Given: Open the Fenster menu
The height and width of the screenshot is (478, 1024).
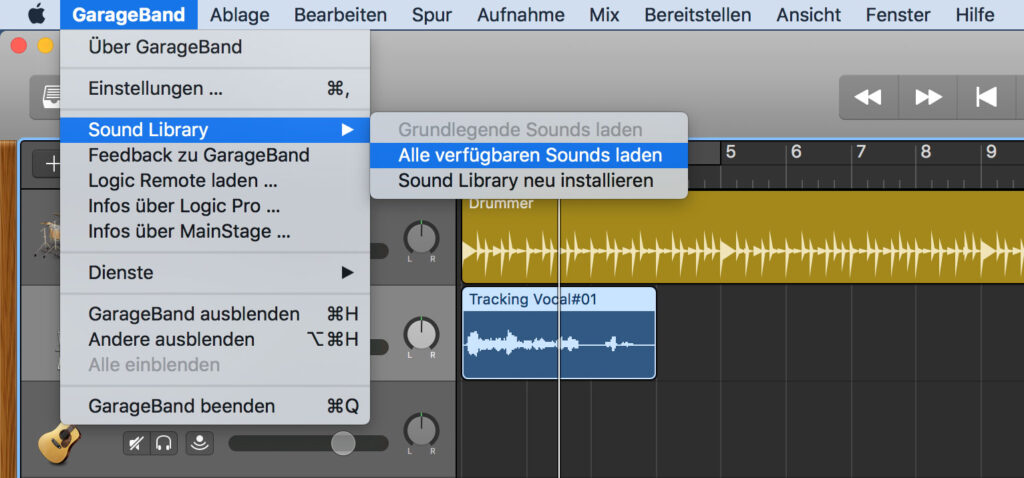Looking at the screenshot, I should coord(898,14).
